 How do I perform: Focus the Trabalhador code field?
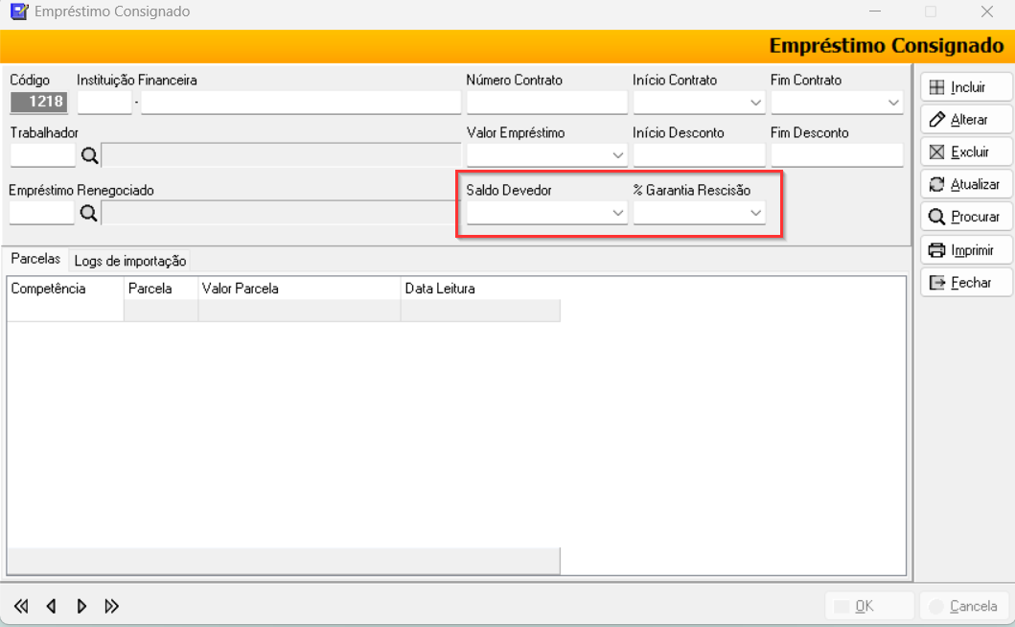(43, 155)
